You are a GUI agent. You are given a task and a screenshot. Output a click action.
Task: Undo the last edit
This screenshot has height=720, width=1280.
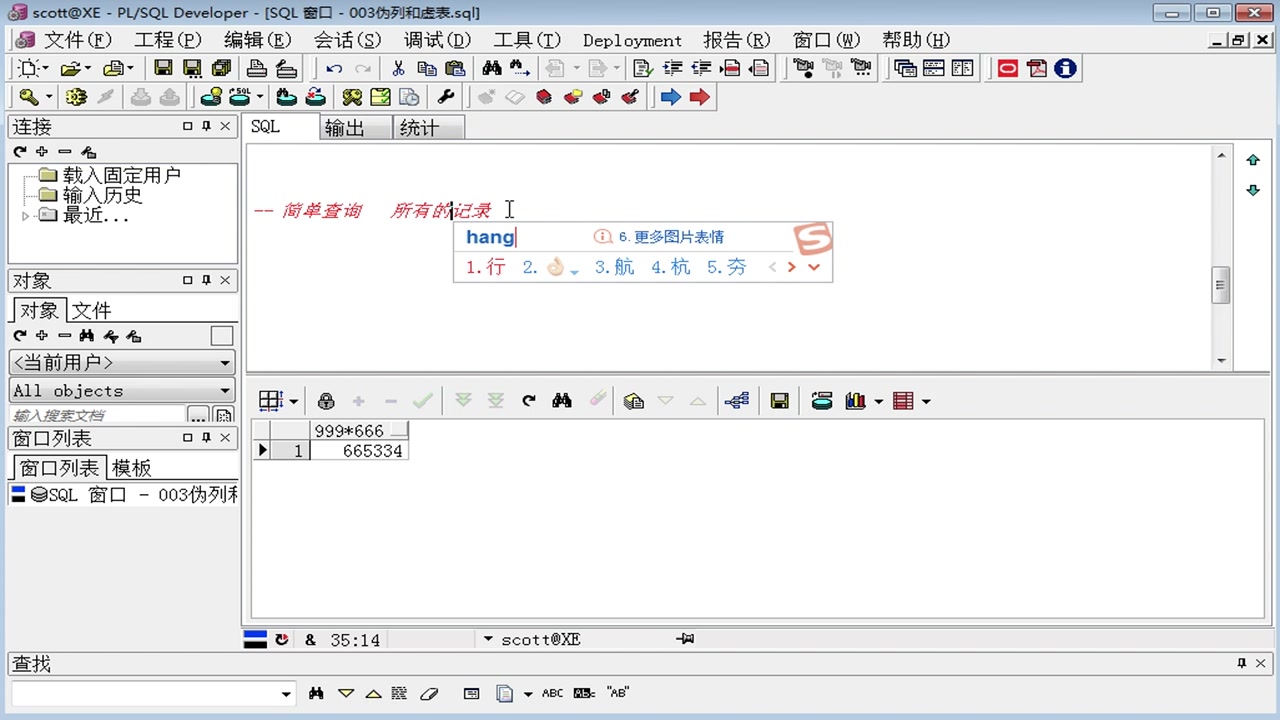pos(334,68)
